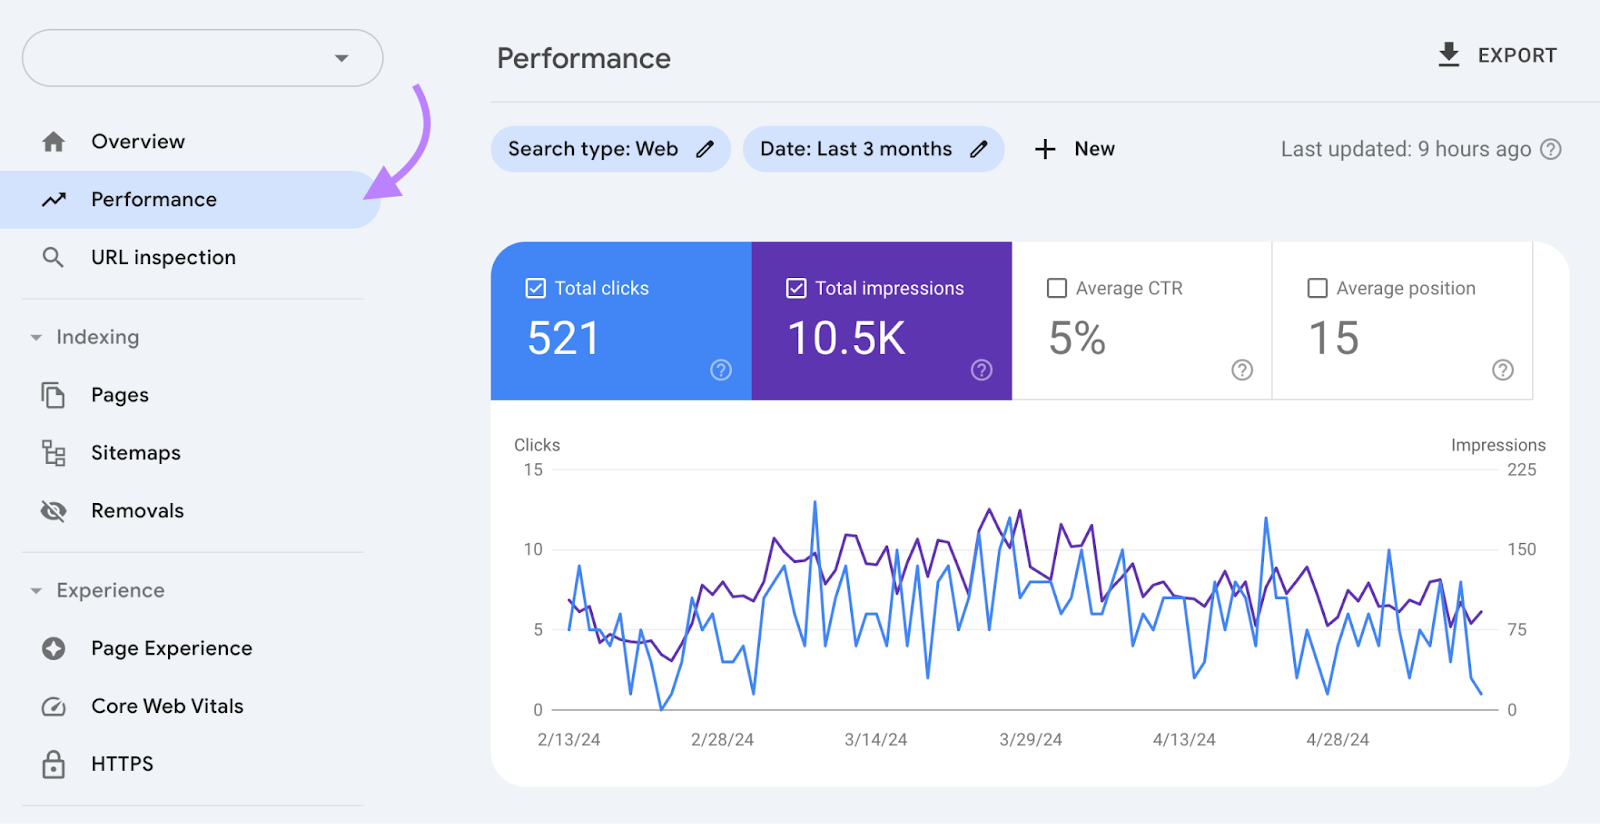Click the Overview home icon
The image size is (1600, 824).
[54, 142]
